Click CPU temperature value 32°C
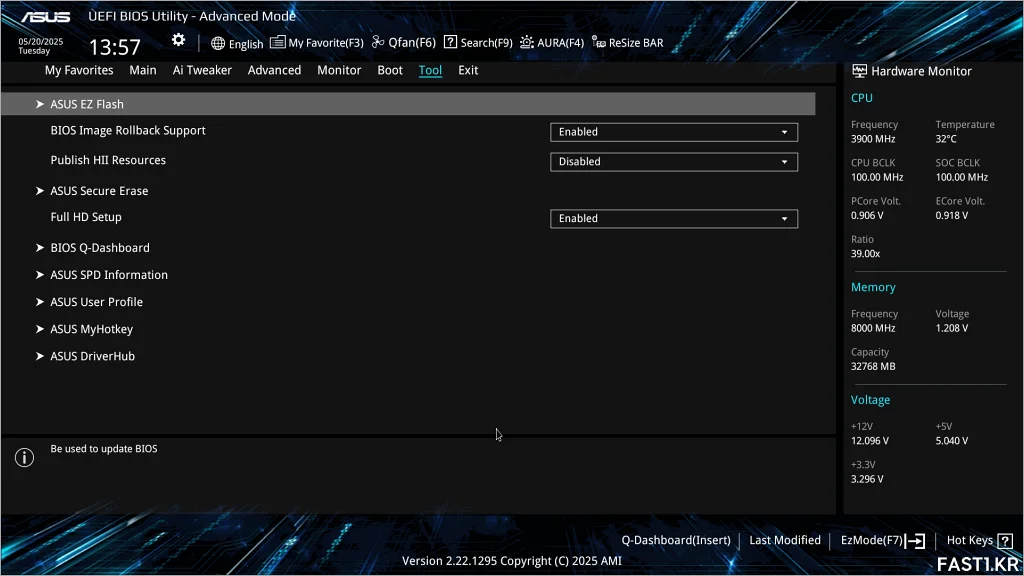Screen dimensions: 1024x576 pyautogui.click(x=946, y=139)
